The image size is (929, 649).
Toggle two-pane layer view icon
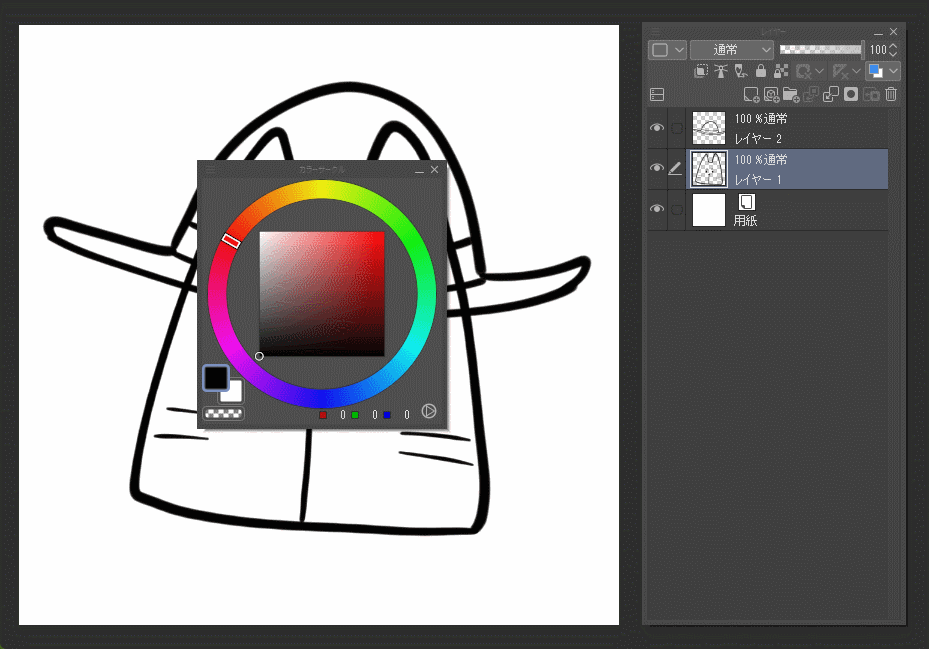(x=657, y=94)
